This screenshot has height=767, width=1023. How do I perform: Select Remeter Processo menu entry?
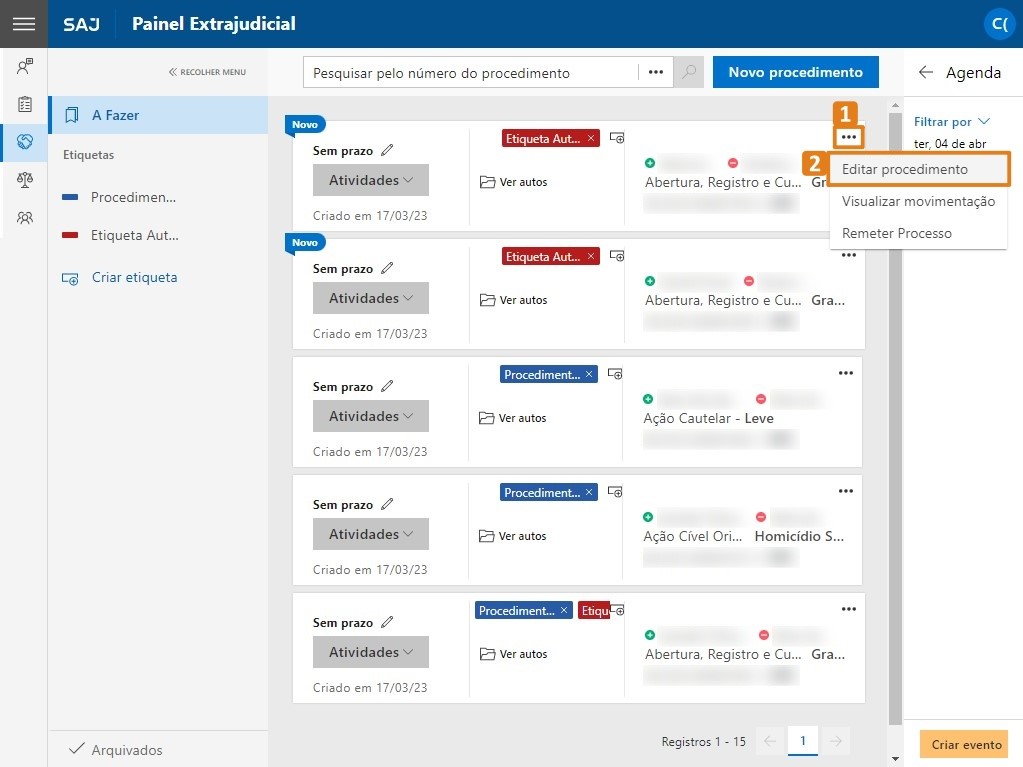pyautogui.click(x=919, y=233)
